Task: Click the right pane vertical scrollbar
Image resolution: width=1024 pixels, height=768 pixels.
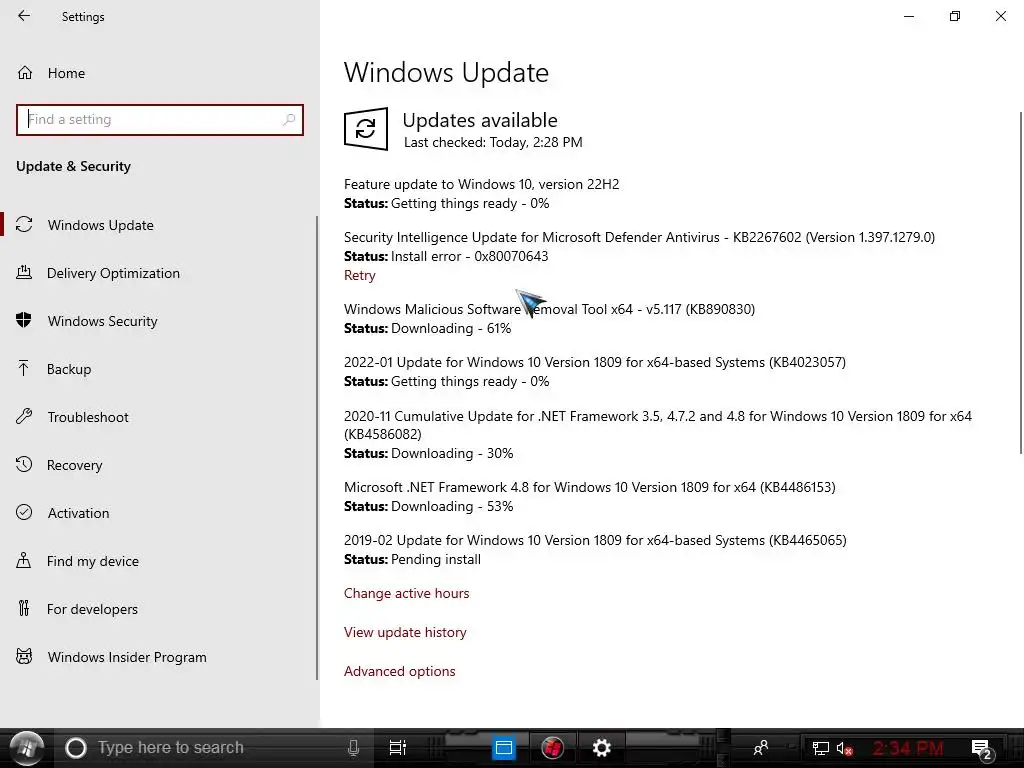Action: (1021, 282)
